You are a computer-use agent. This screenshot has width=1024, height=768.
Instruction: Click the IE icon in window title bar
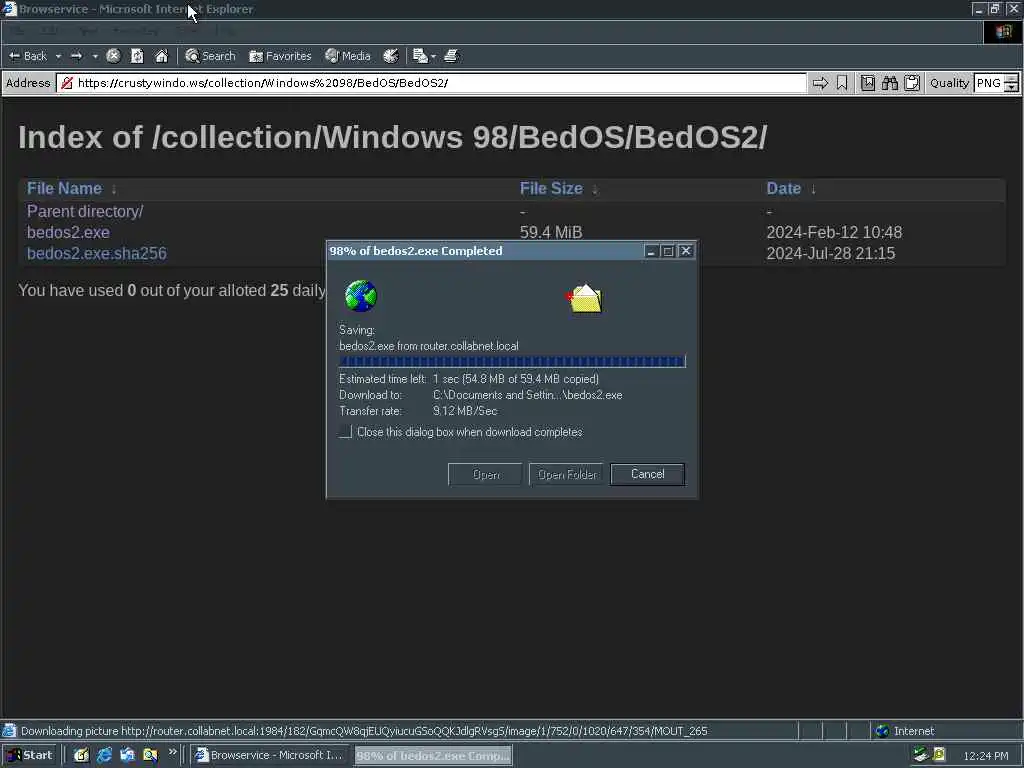(9, 9)
